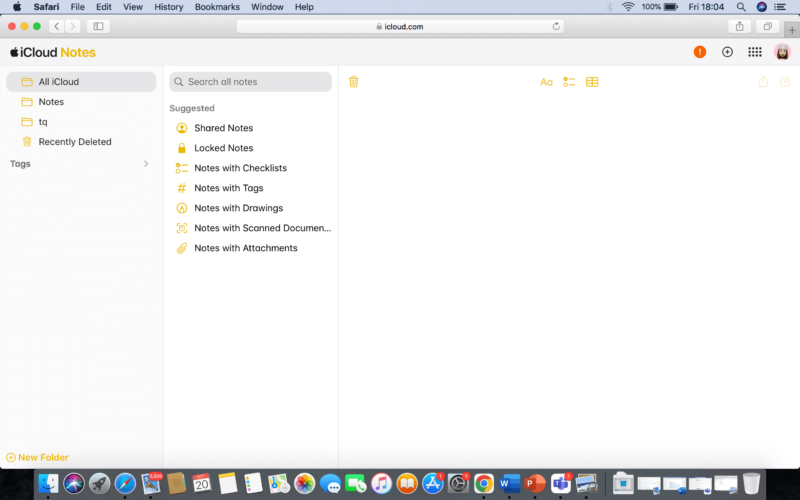Delete note with trash icon in toolbar
Image resolution: width=800 pixels, height=500 pixels.
point(354,82)
